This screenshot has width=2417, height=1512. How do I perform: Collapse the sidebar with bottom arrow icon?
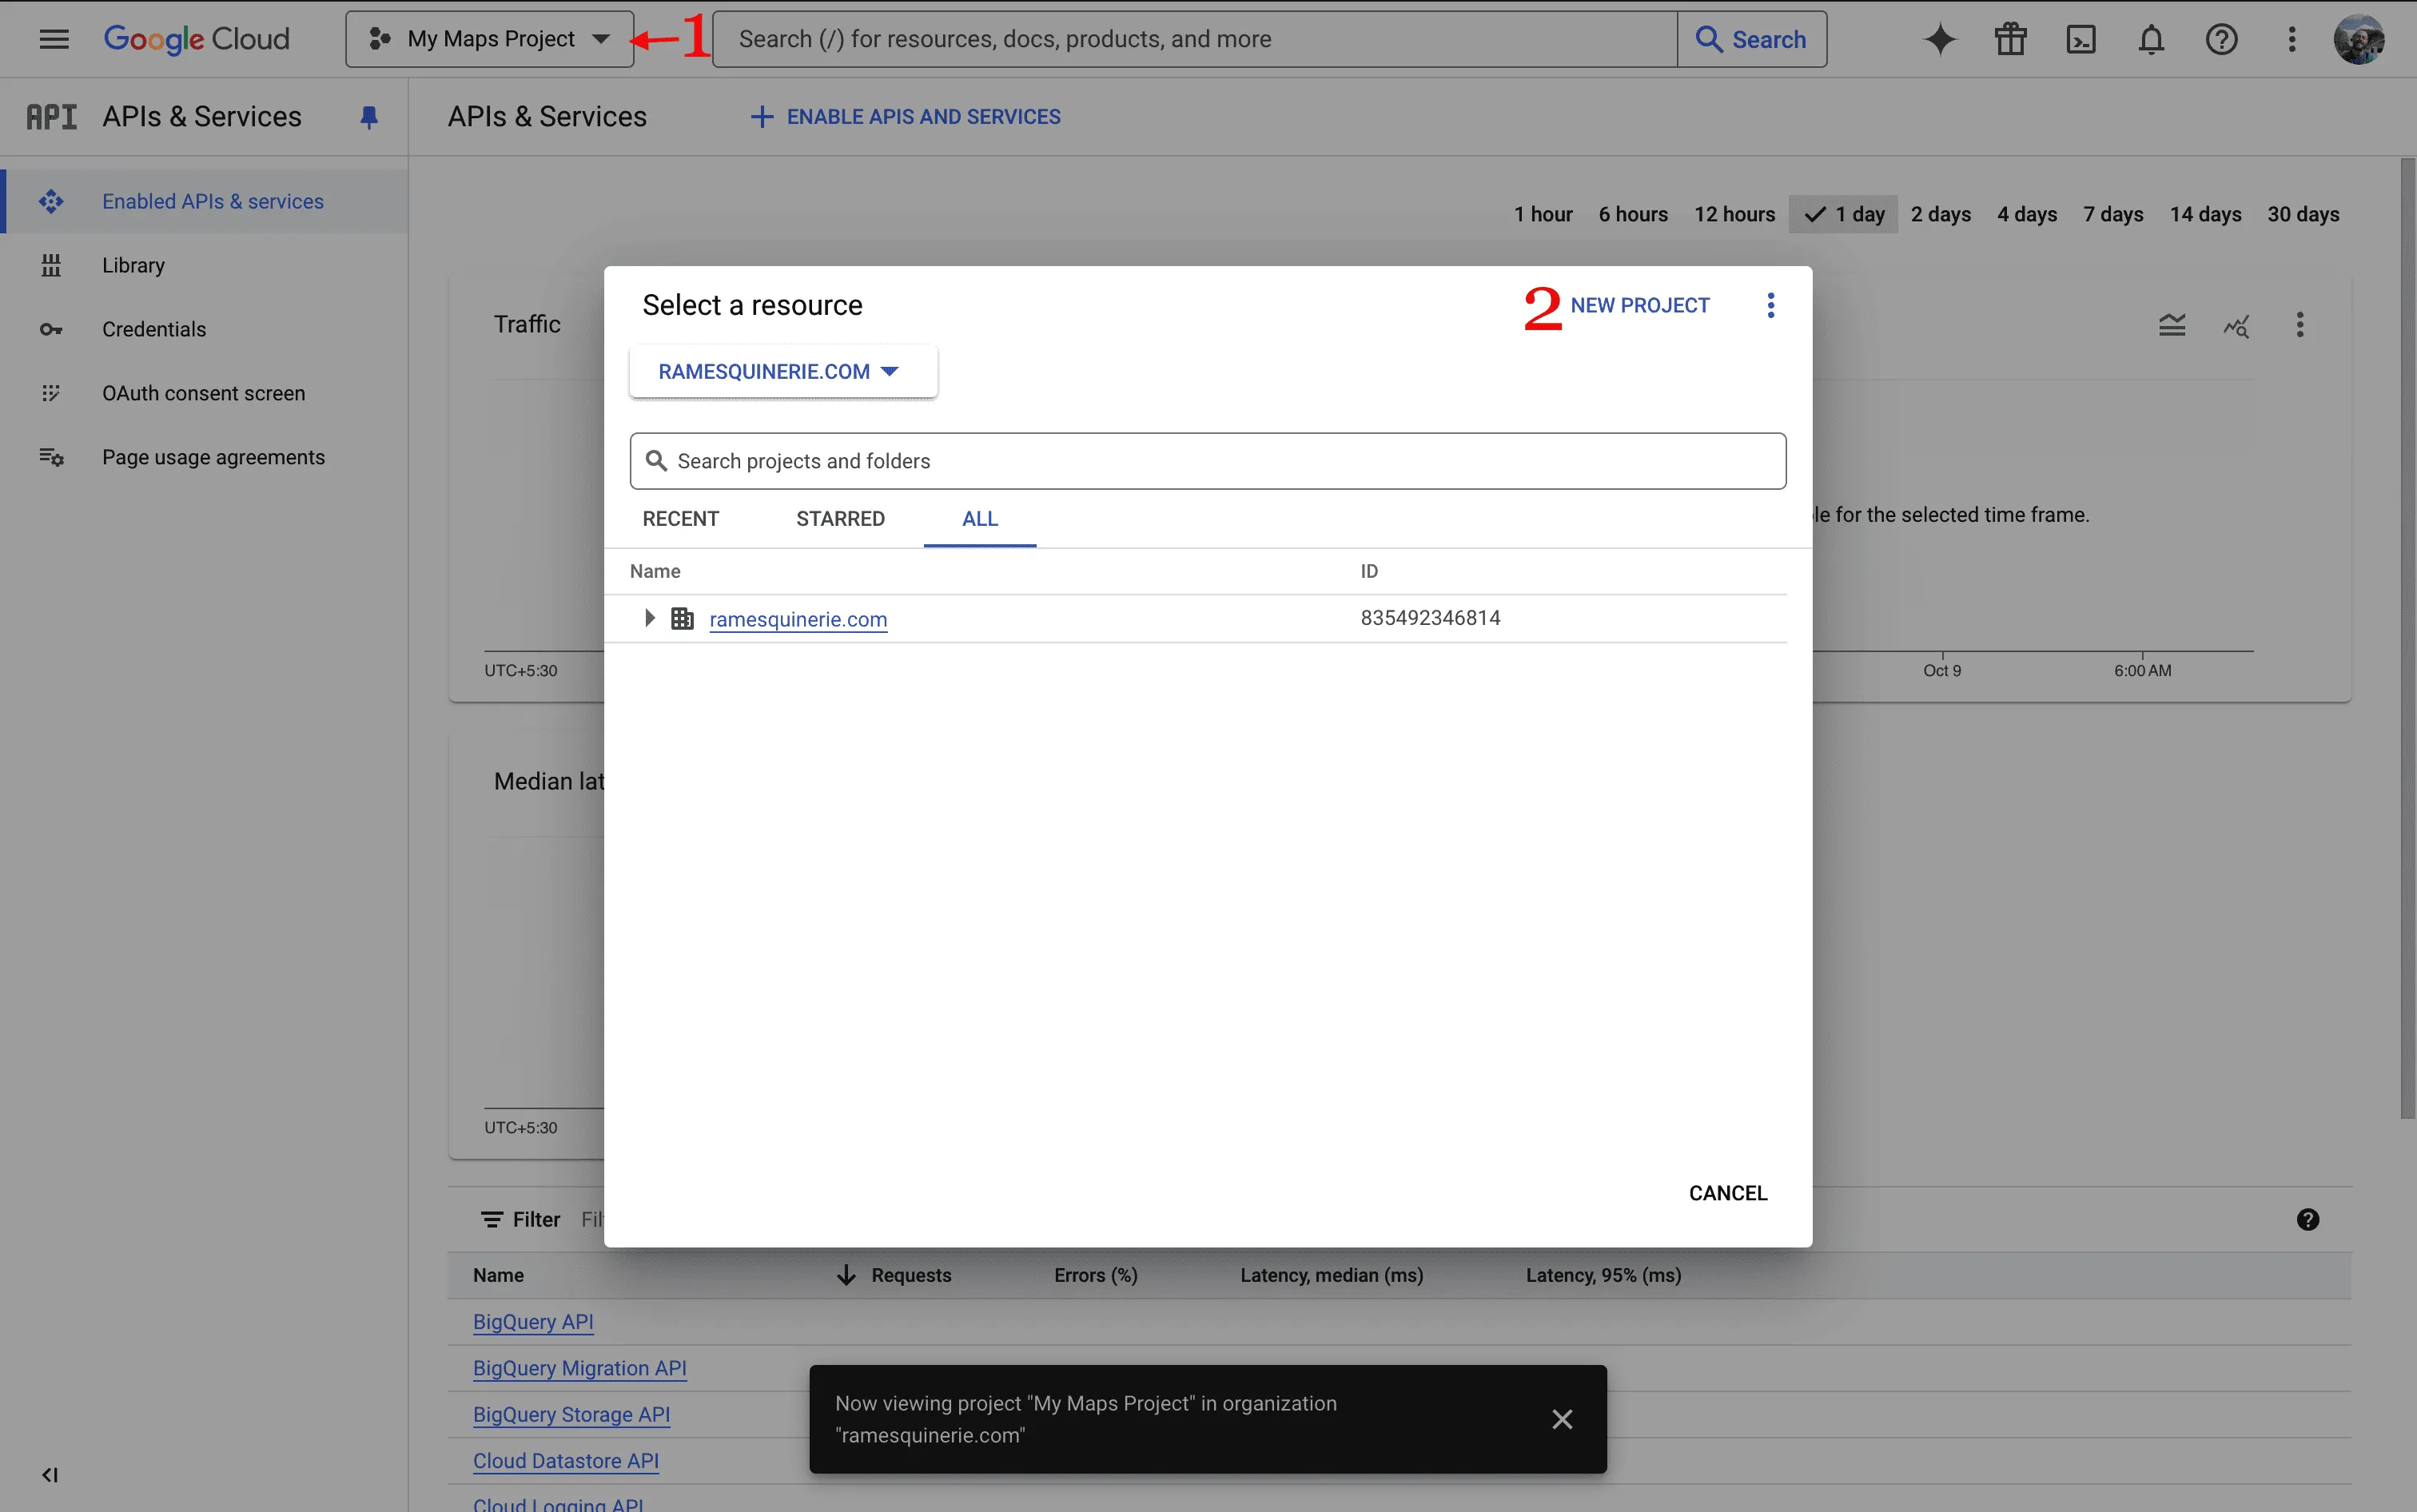49,1475
